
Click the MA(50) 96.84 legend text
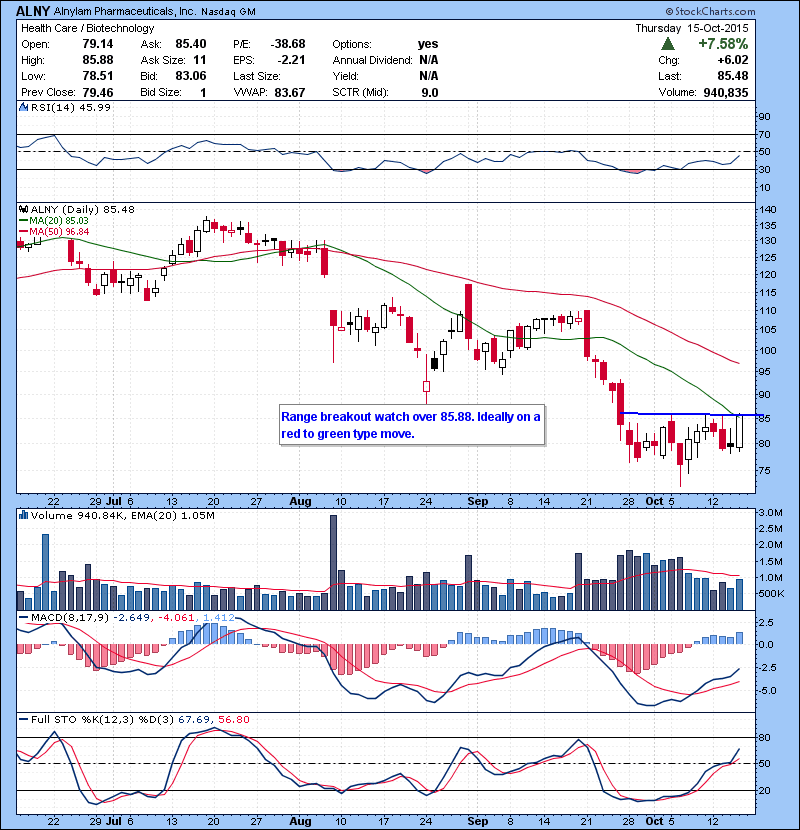tap(59, 232)
